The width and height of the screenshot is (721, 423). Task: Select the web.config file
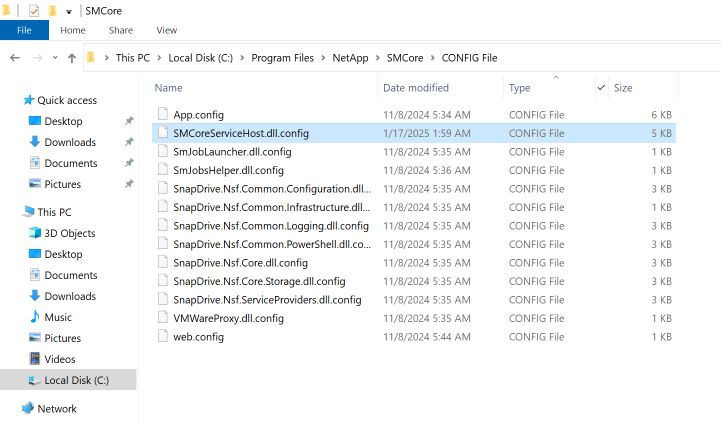[414, 337]
